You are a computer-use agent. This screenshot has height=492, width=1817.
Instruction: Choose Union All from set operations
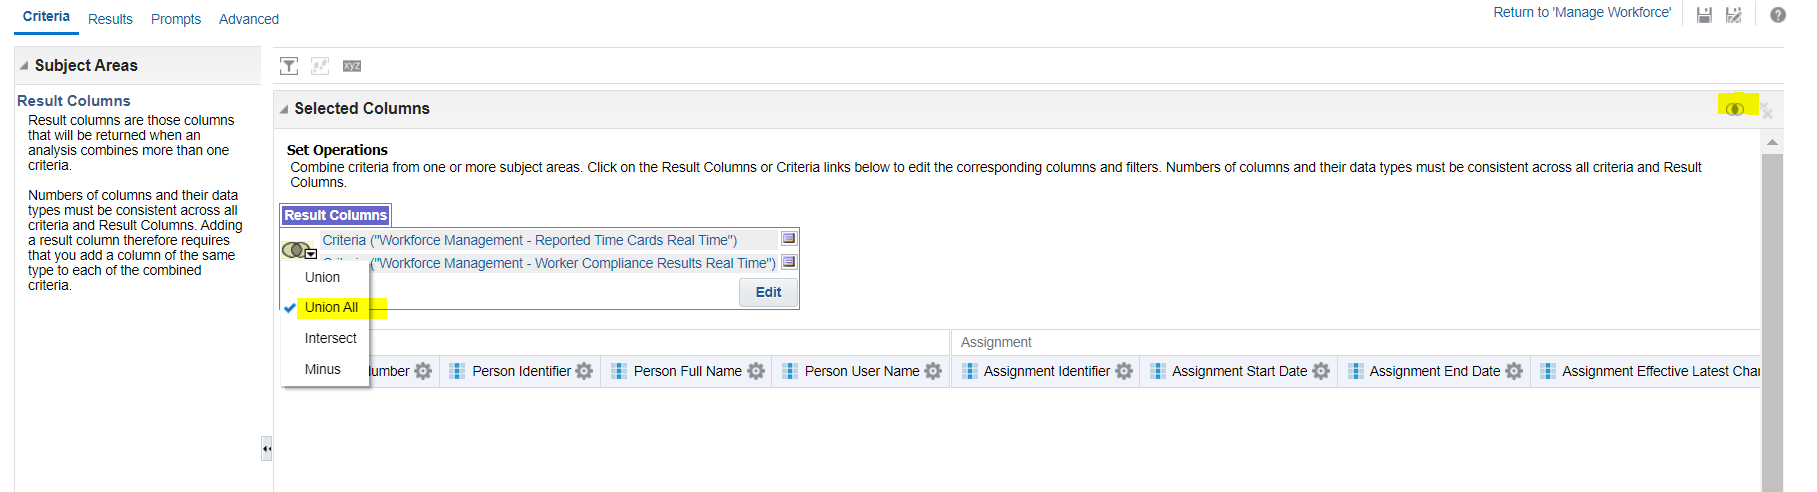pos(331,307)
